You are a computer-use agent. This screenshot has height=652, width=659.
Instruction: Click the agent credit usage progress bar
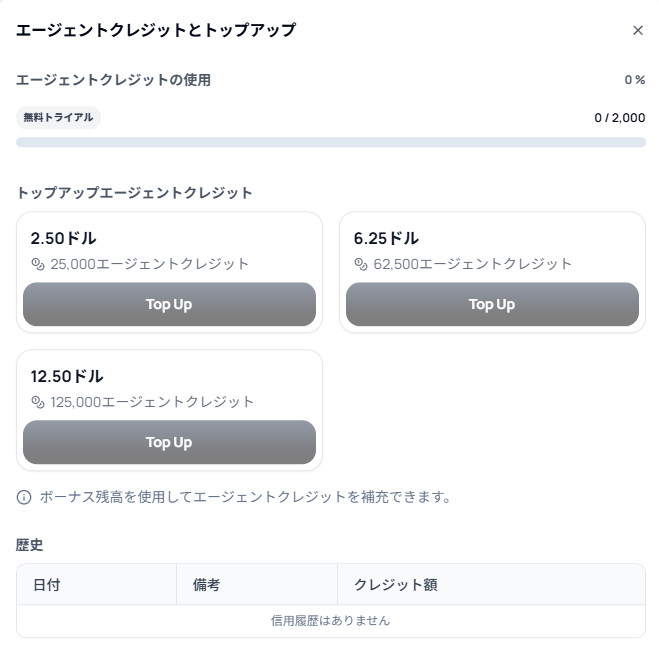point(330,142)
